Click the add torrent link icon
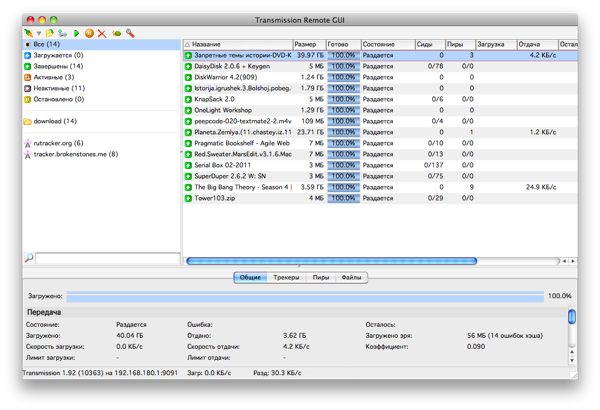This screenshot has width=600, height=410. (x=62, y=33)
